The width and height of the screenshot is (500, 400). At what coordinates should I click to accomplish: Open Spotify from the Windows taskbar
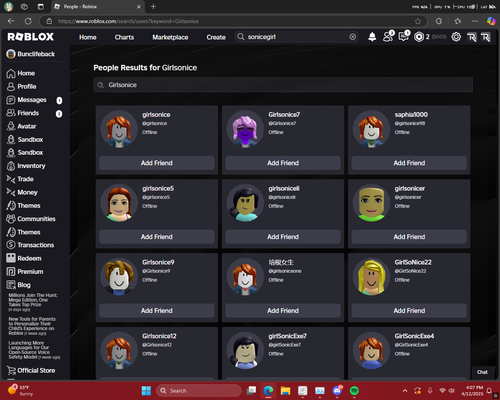pos(354,390)
